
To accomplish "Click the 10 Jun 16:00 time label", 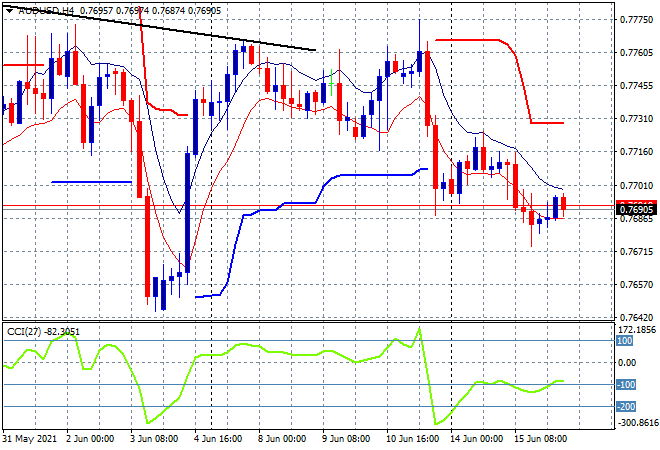I will tap(413, 439).
